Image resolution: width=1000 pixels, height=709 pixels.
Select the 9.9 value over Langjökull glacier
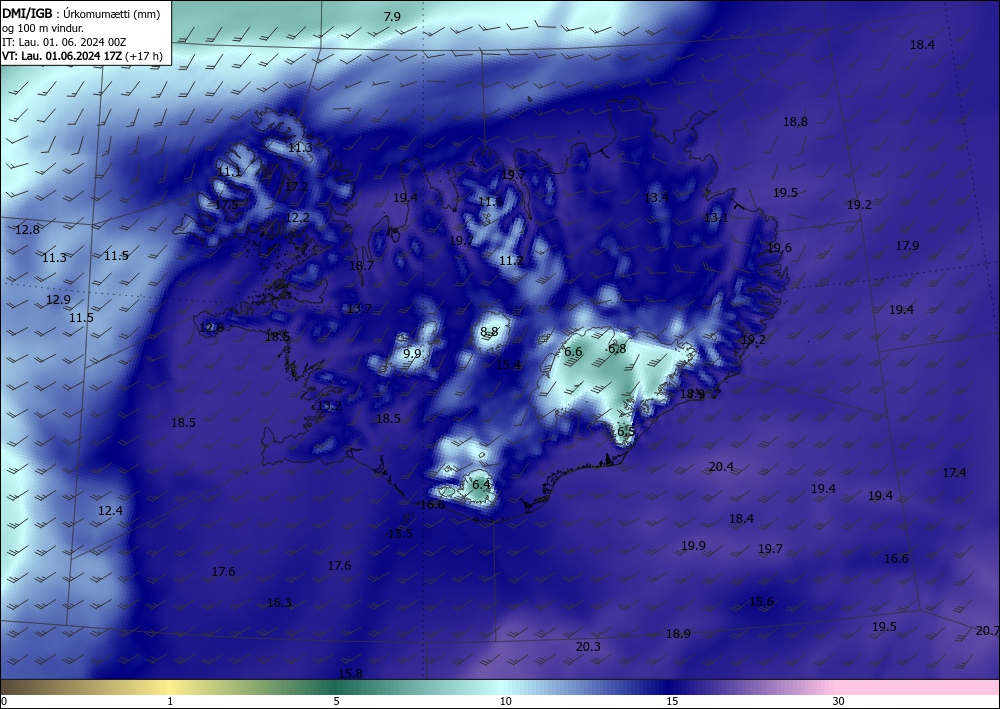(x=412, y=353)
